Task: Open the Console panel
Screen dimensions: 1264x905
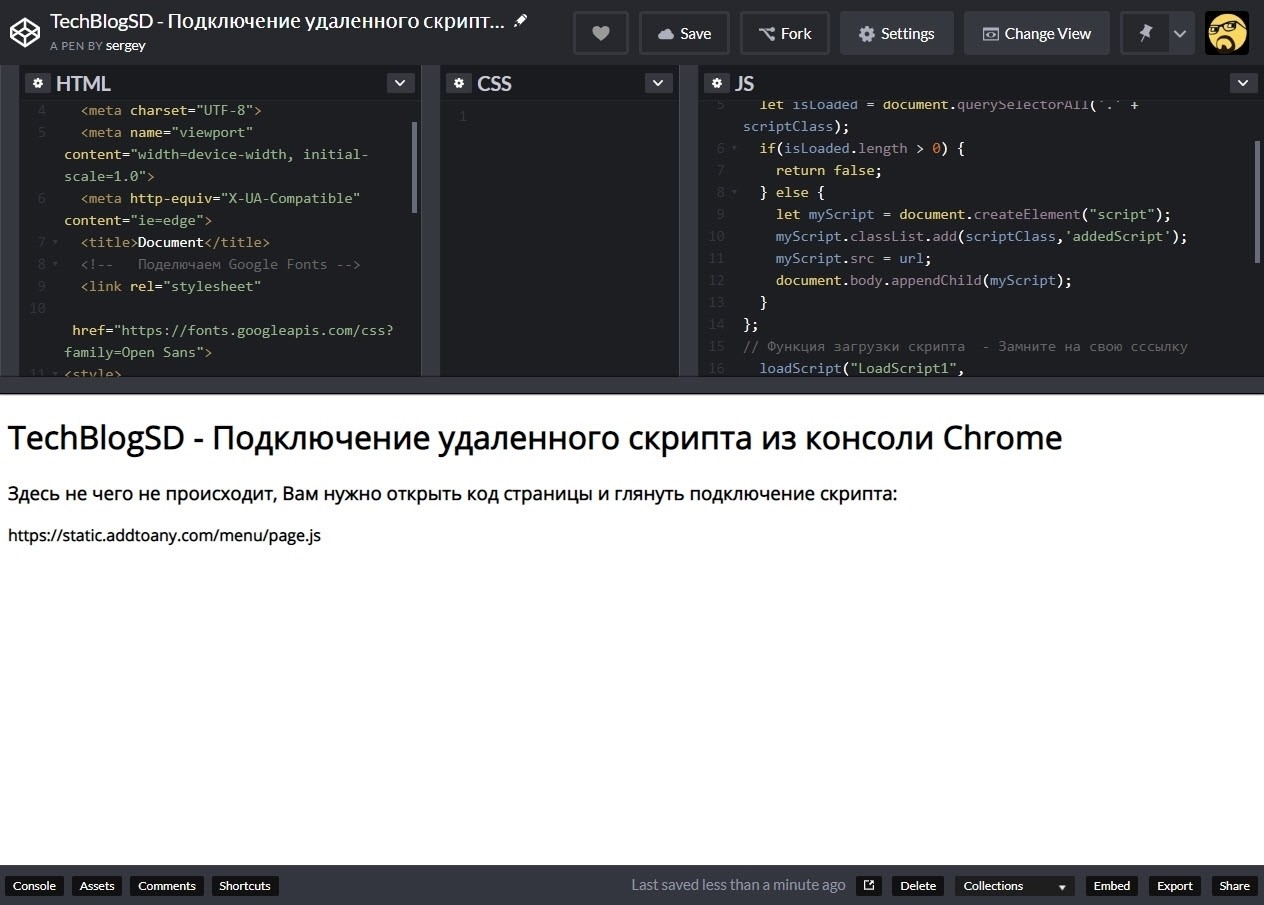Action: point(34,886)
